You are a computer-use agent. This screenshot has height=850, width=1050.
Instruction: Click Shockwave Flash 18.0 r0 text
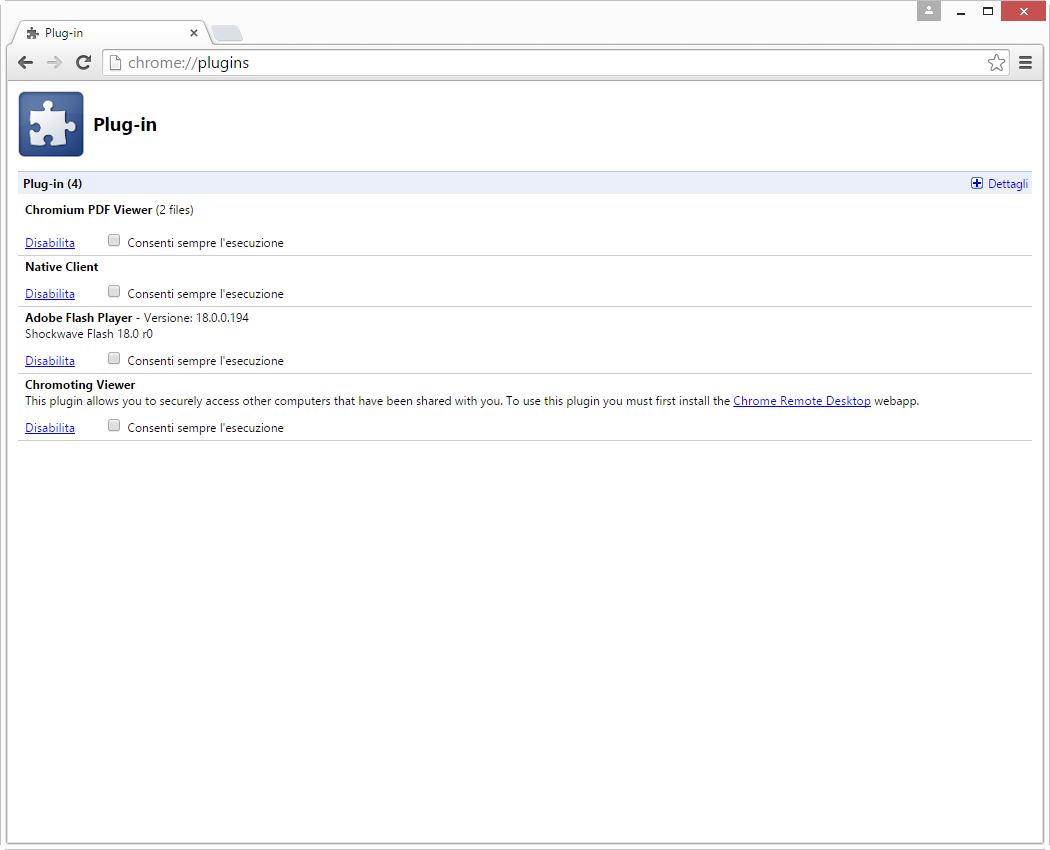coord(88,334)
